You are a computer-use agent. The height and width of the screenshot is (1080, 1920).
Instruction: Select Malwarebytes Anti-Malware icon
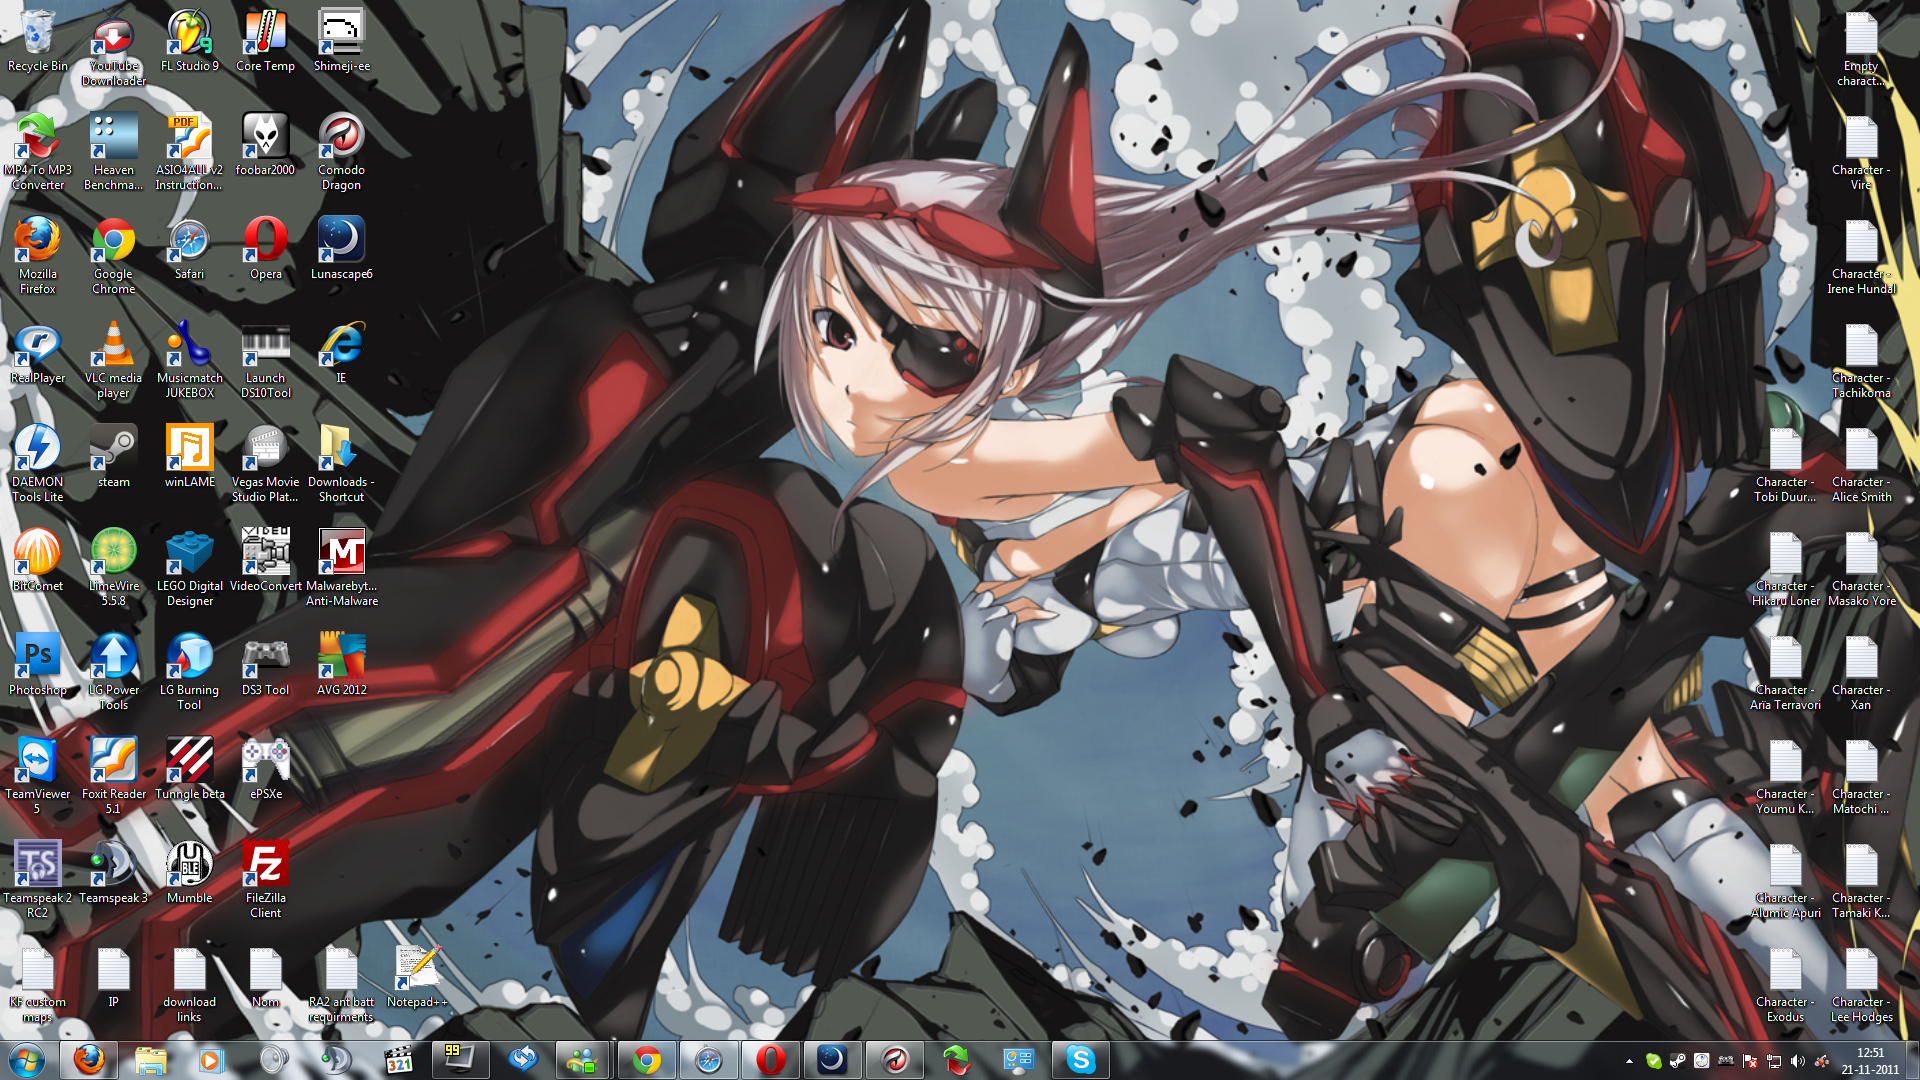[342, 568]
